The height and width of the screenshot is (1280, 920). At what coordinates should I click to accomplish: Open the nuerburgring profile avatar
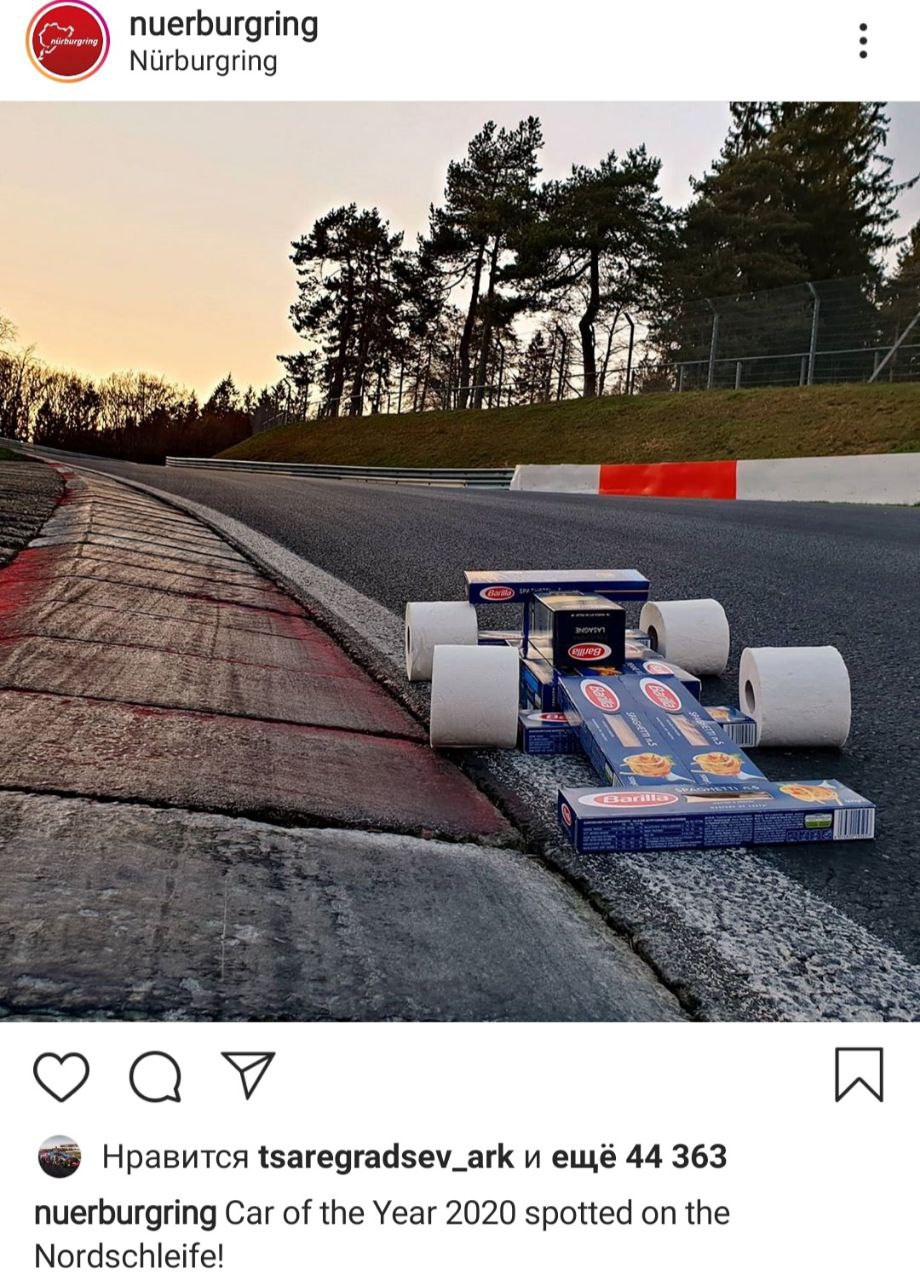pyautogui.click(x=68, y=41)
